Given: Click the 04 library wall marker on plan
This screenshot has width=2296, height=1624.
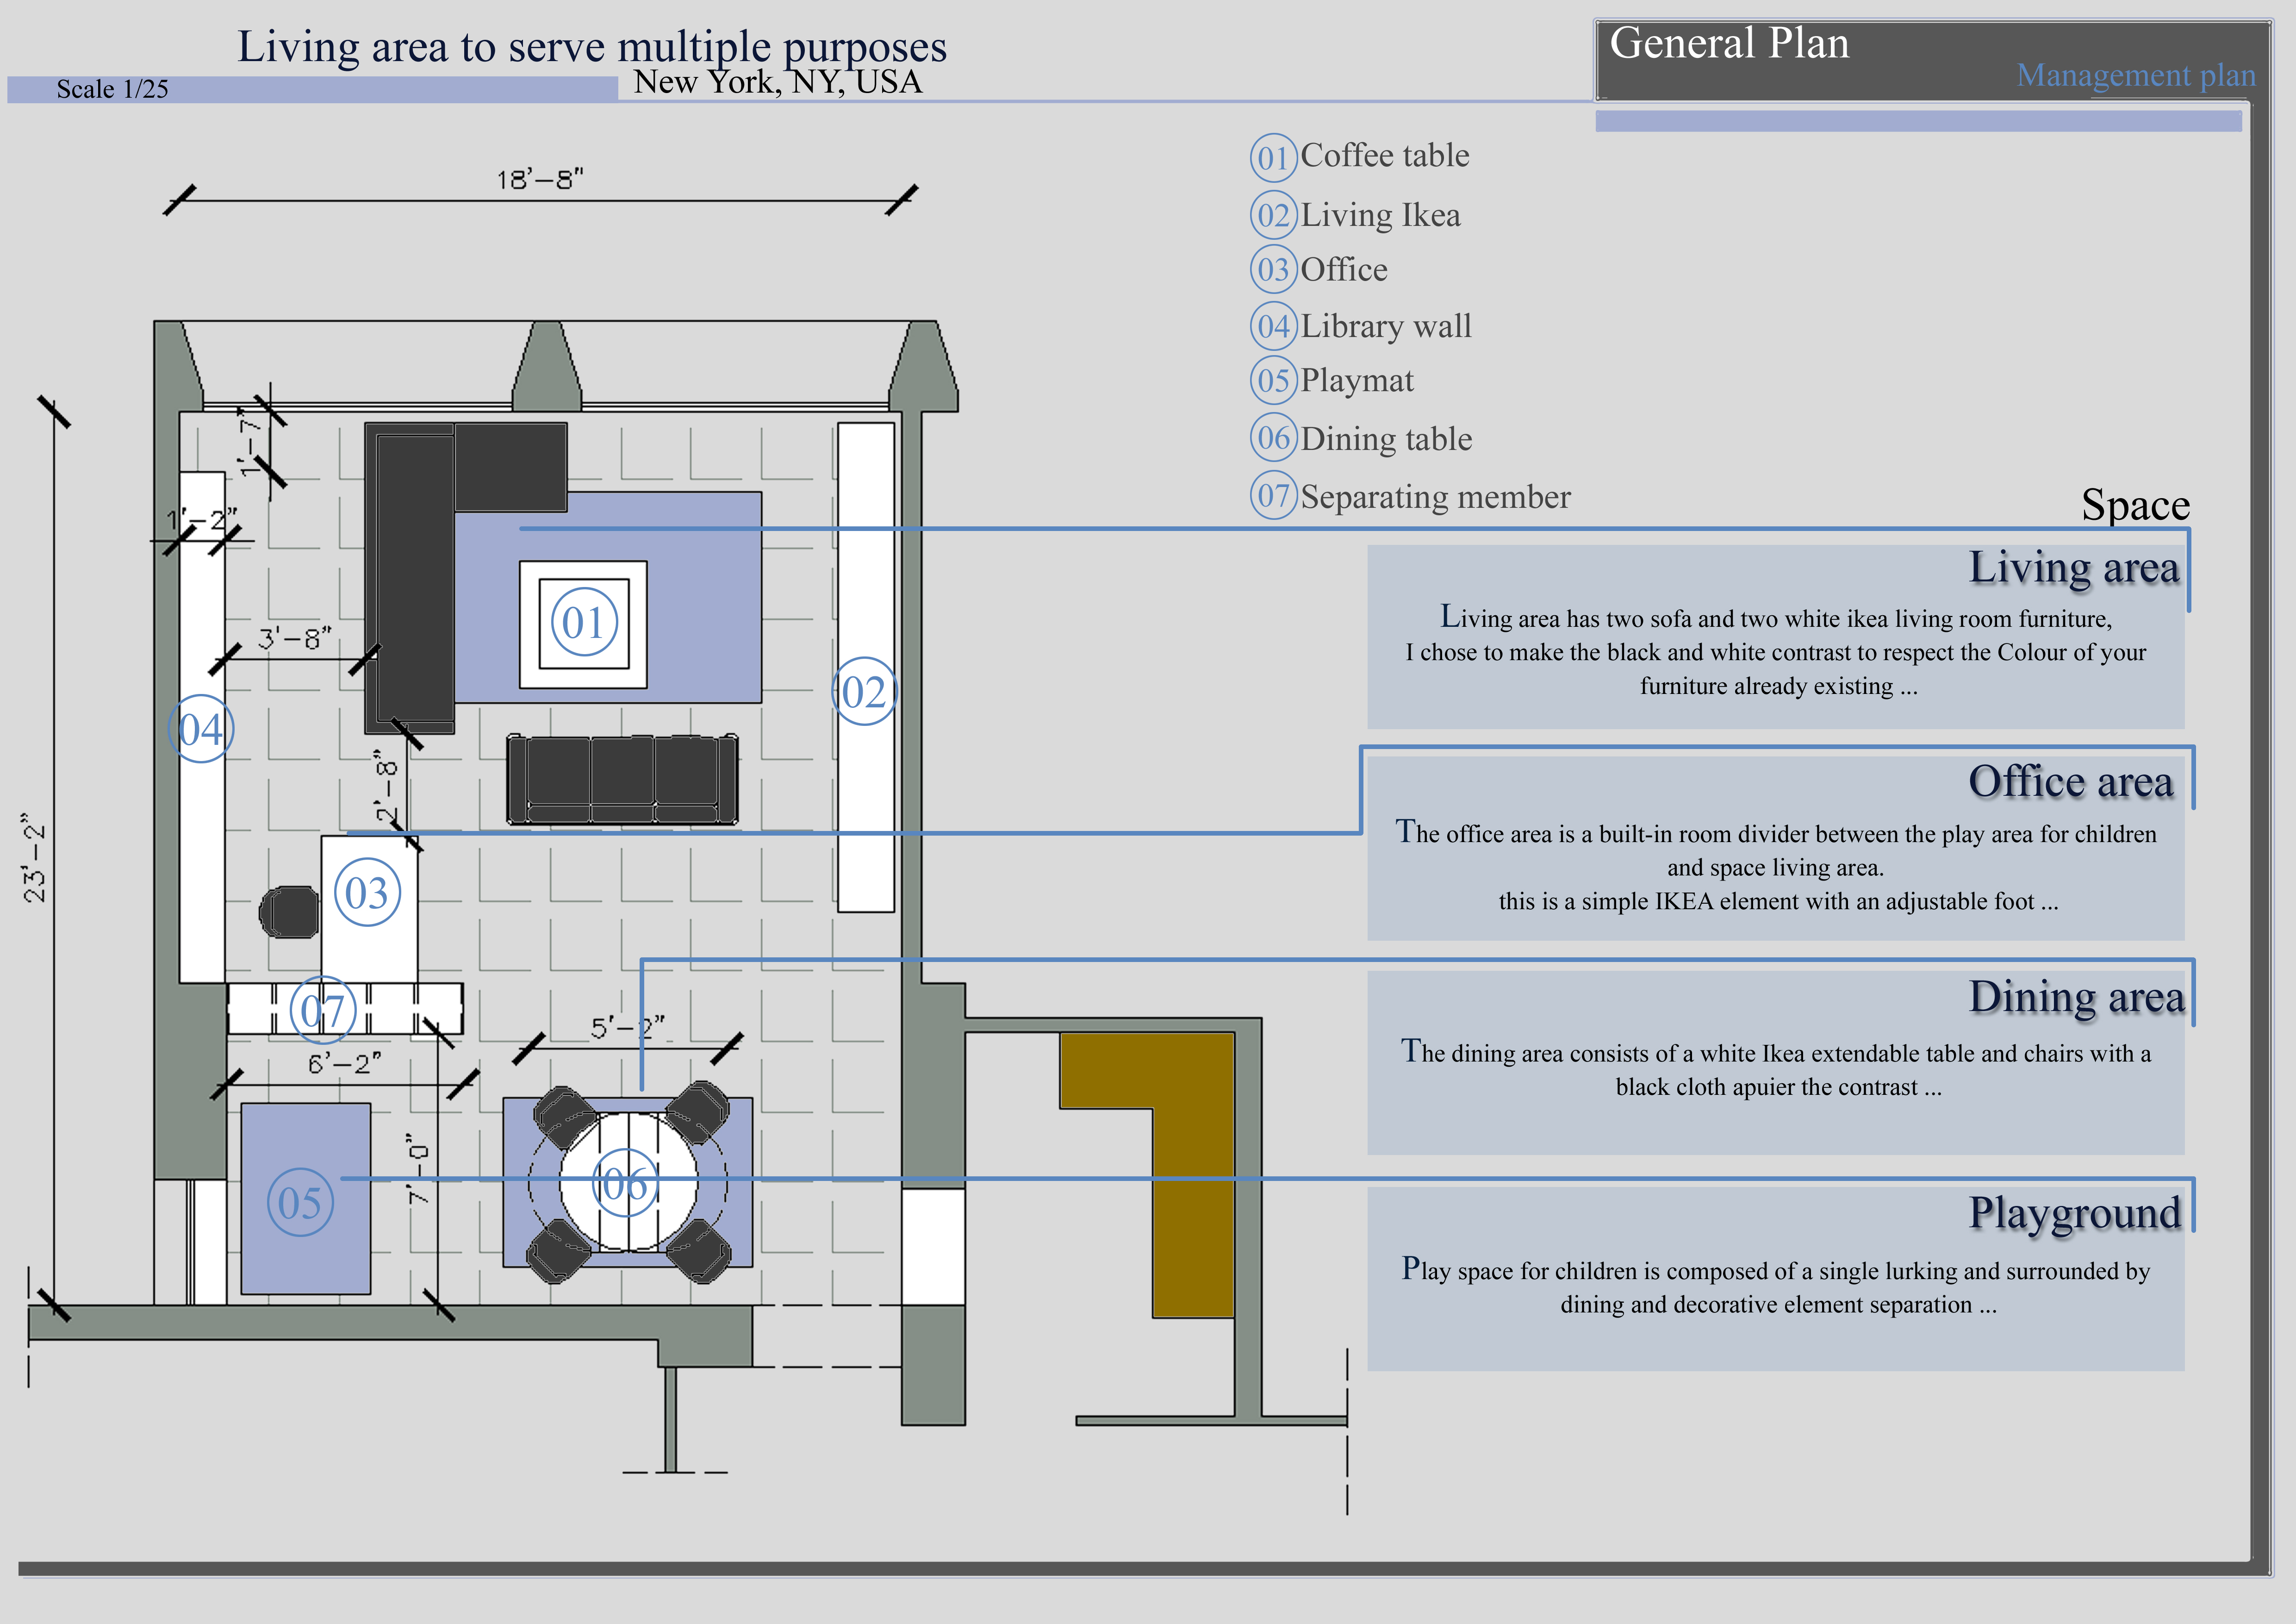Looking at the screenshot, I should click(x=201, y=729).
